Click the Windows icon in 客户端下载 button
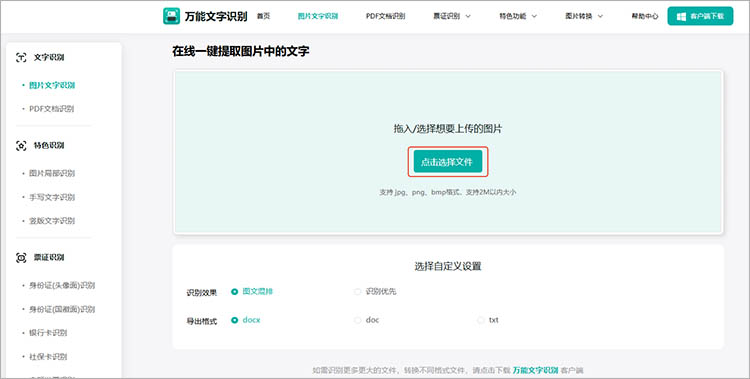 click(x=681, y=16)
